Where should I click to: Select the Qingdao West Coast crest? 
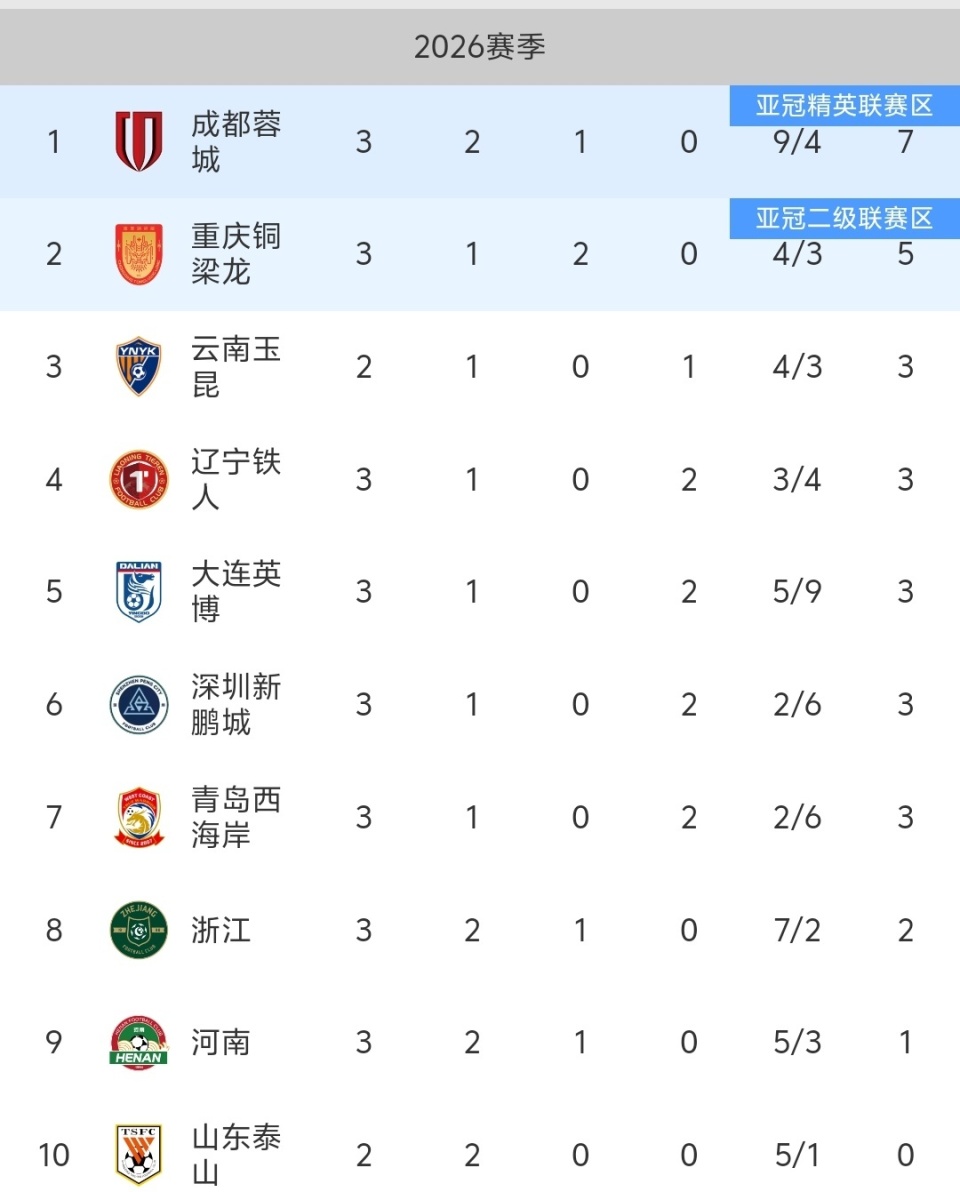pyautogui.click(x=138, y=817)
